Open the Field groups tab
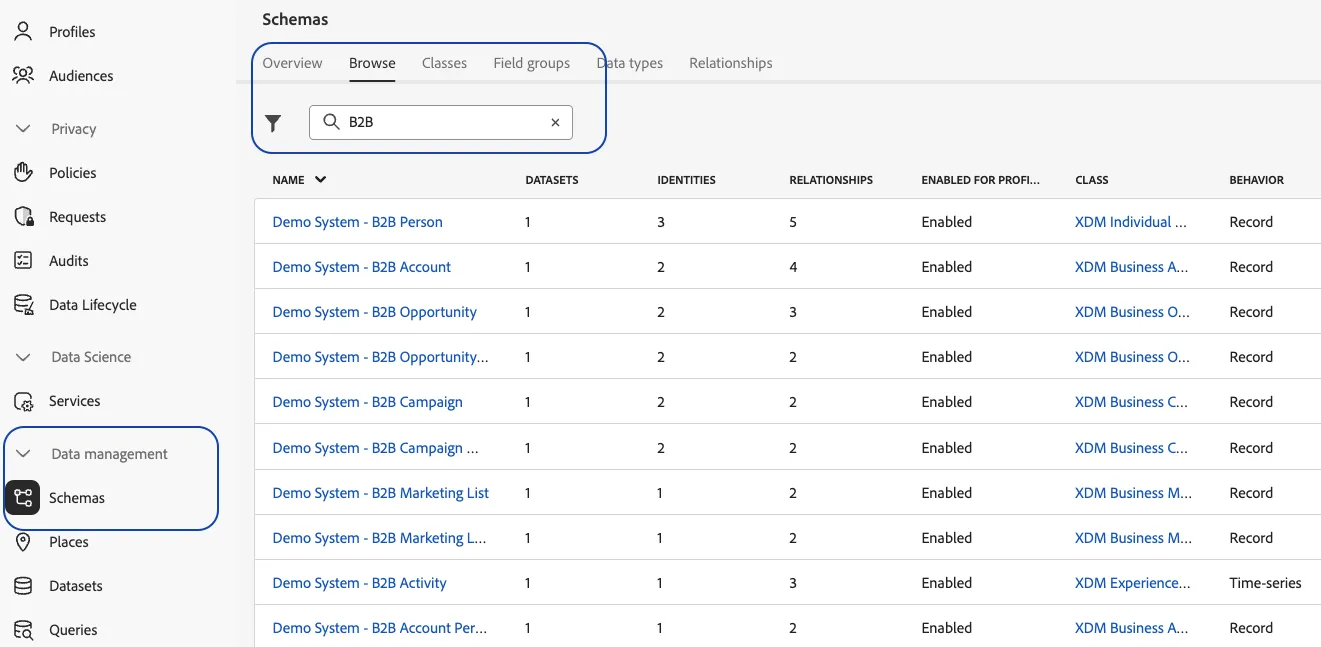The height and width of the screenshot is (647, 1321). coord(531,63)
